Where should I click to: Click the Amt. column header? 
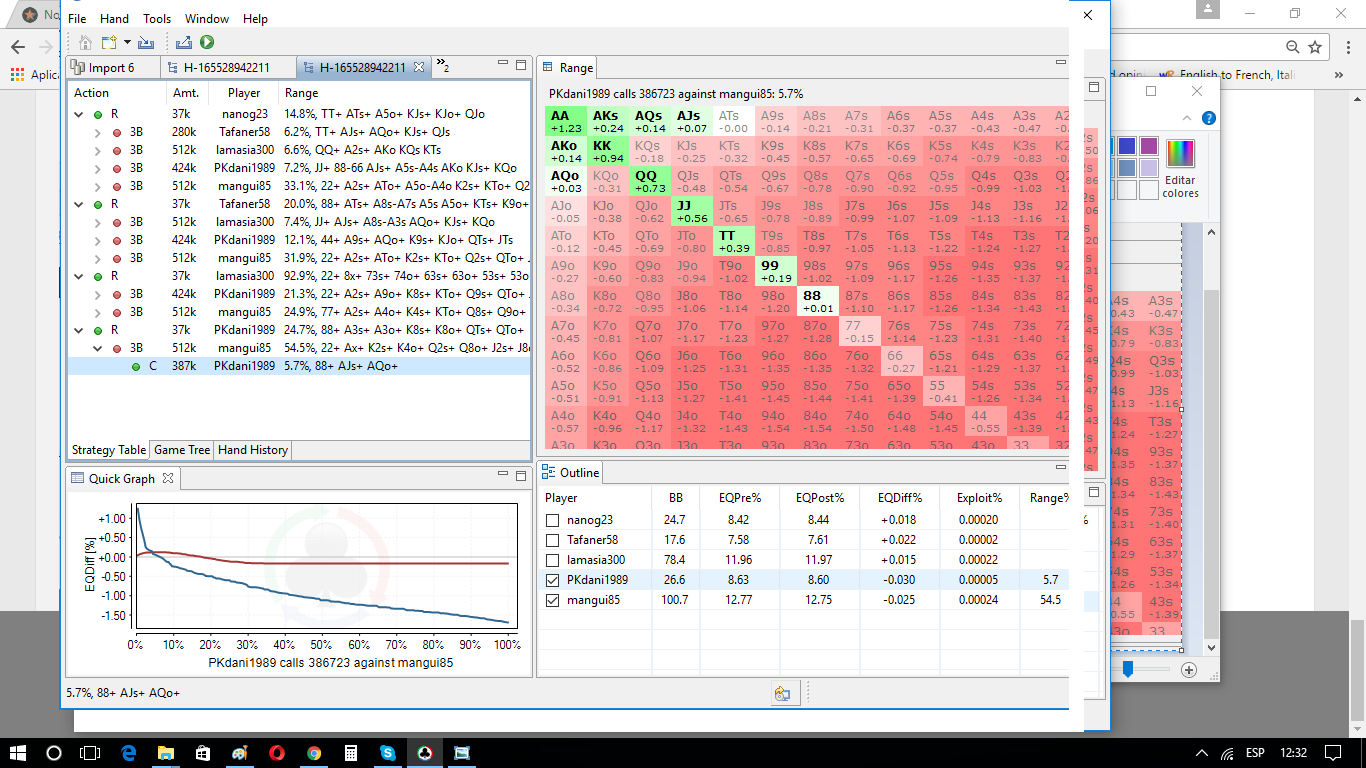(x=186, y=93)
